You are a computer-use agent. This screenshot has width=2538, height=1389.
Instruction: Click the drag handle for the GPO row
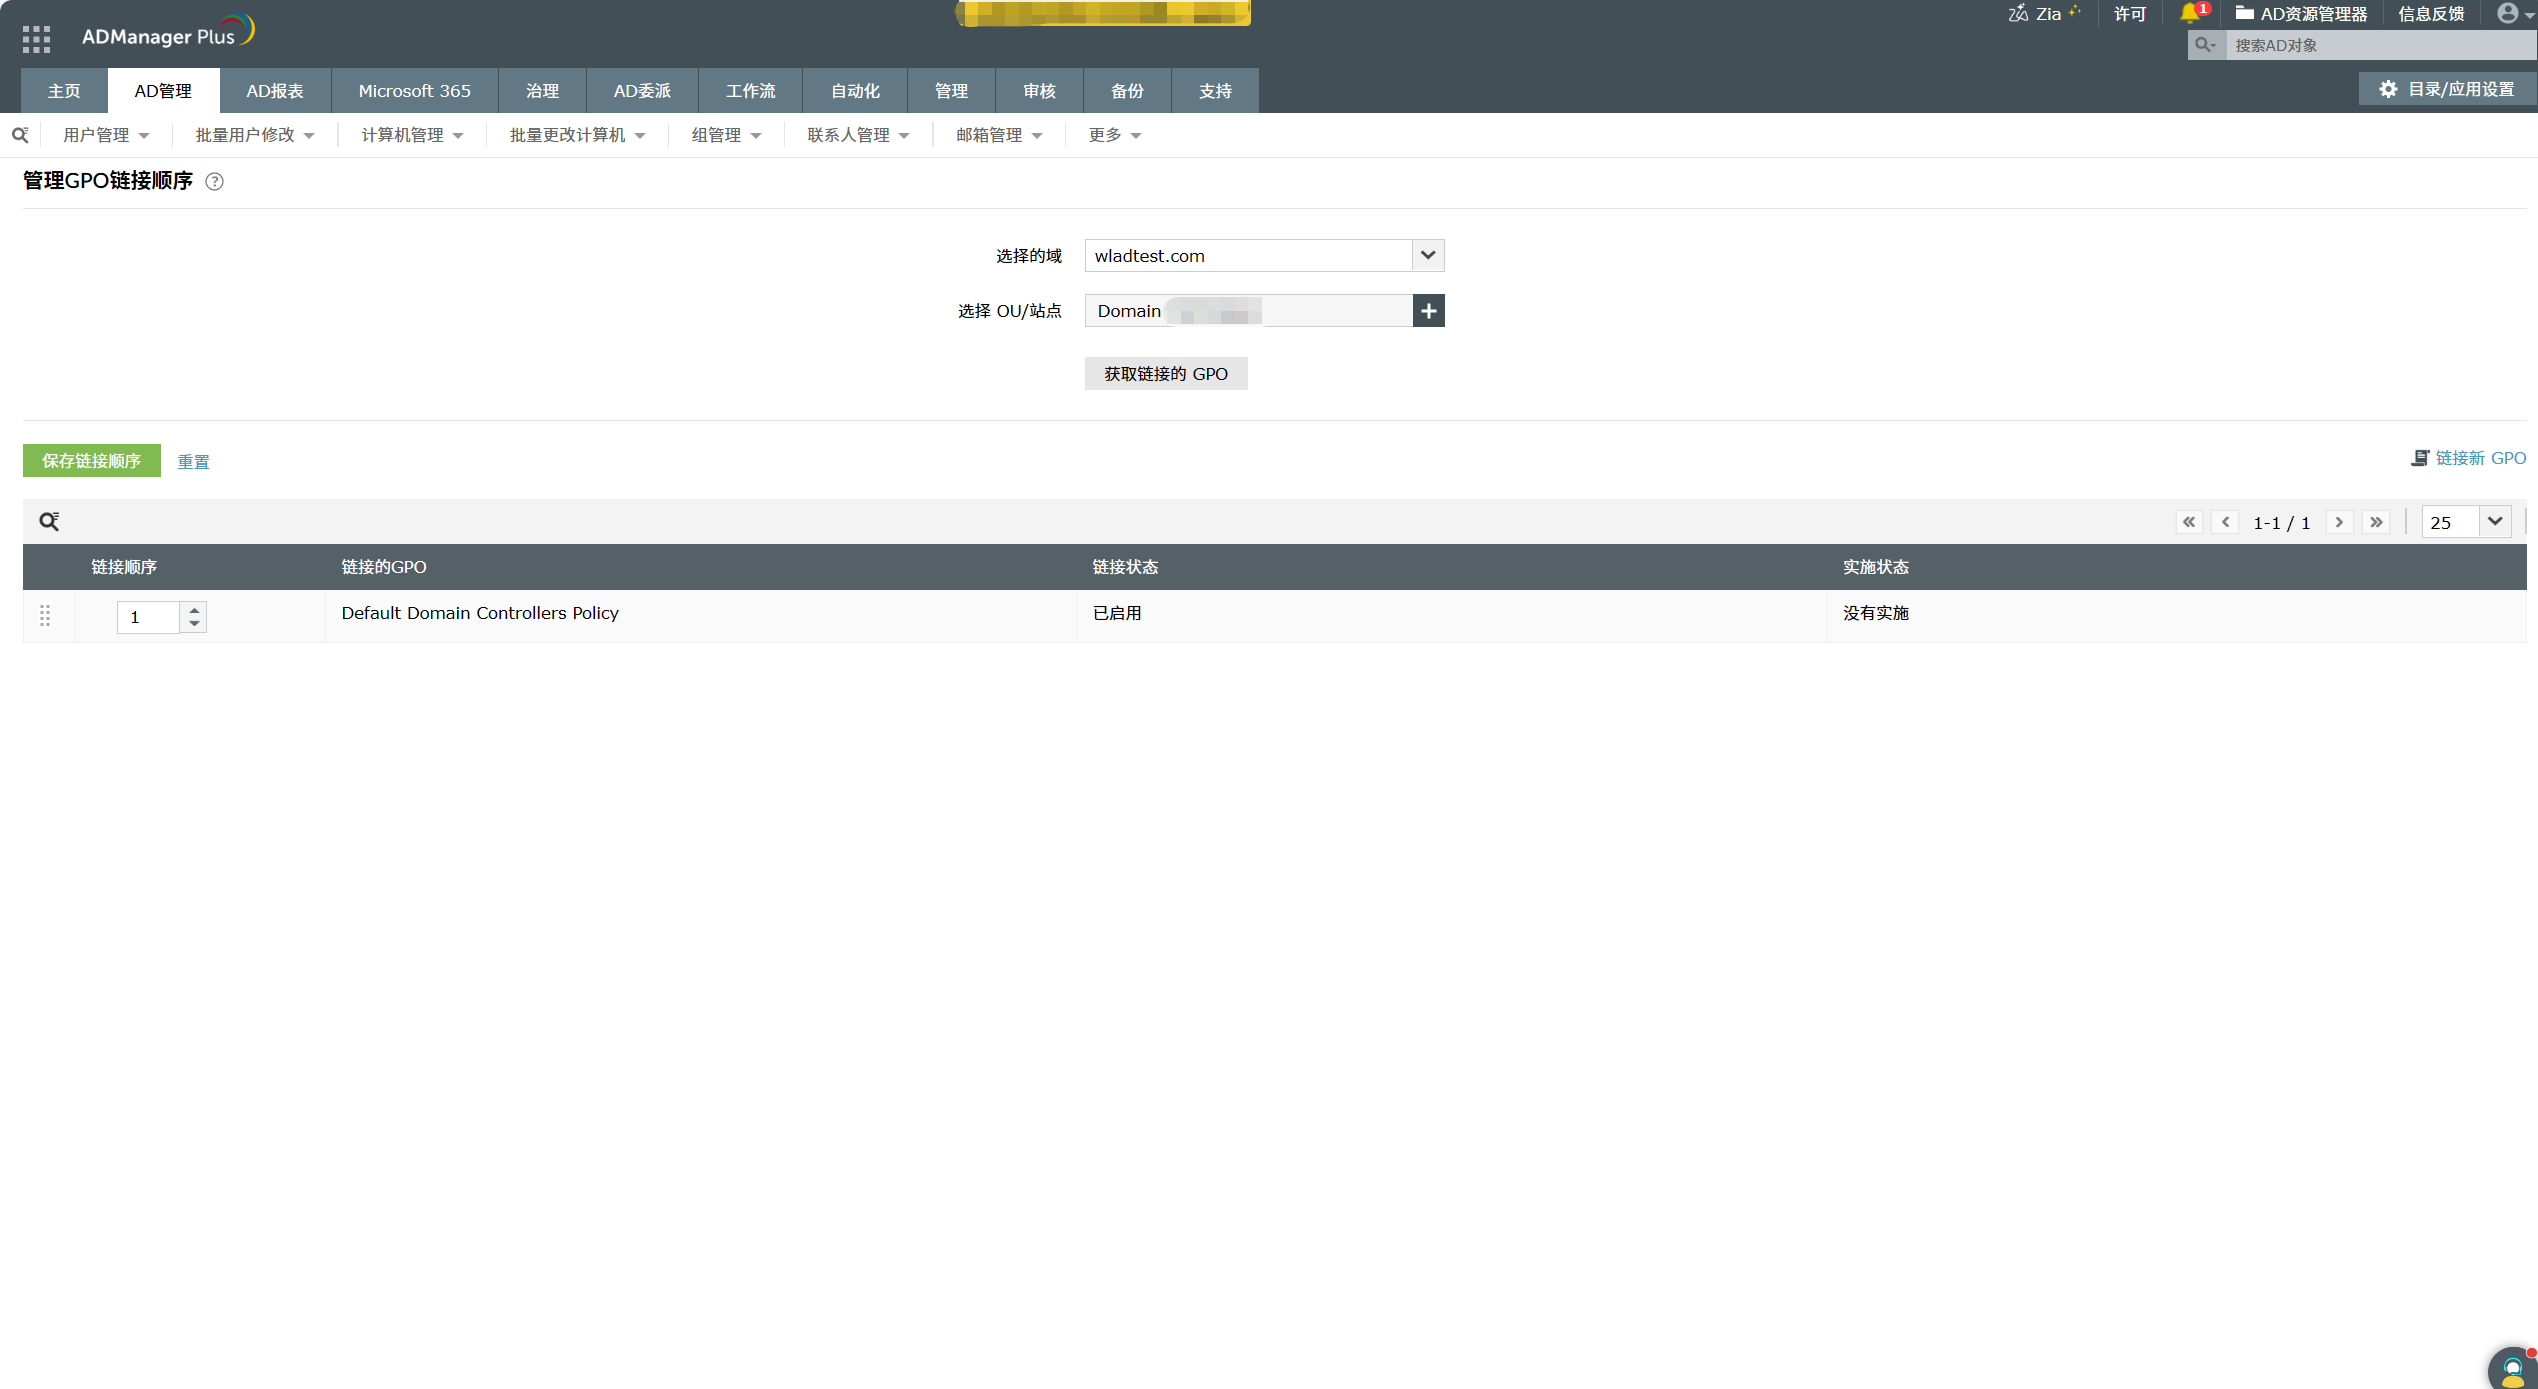(45, 616)
